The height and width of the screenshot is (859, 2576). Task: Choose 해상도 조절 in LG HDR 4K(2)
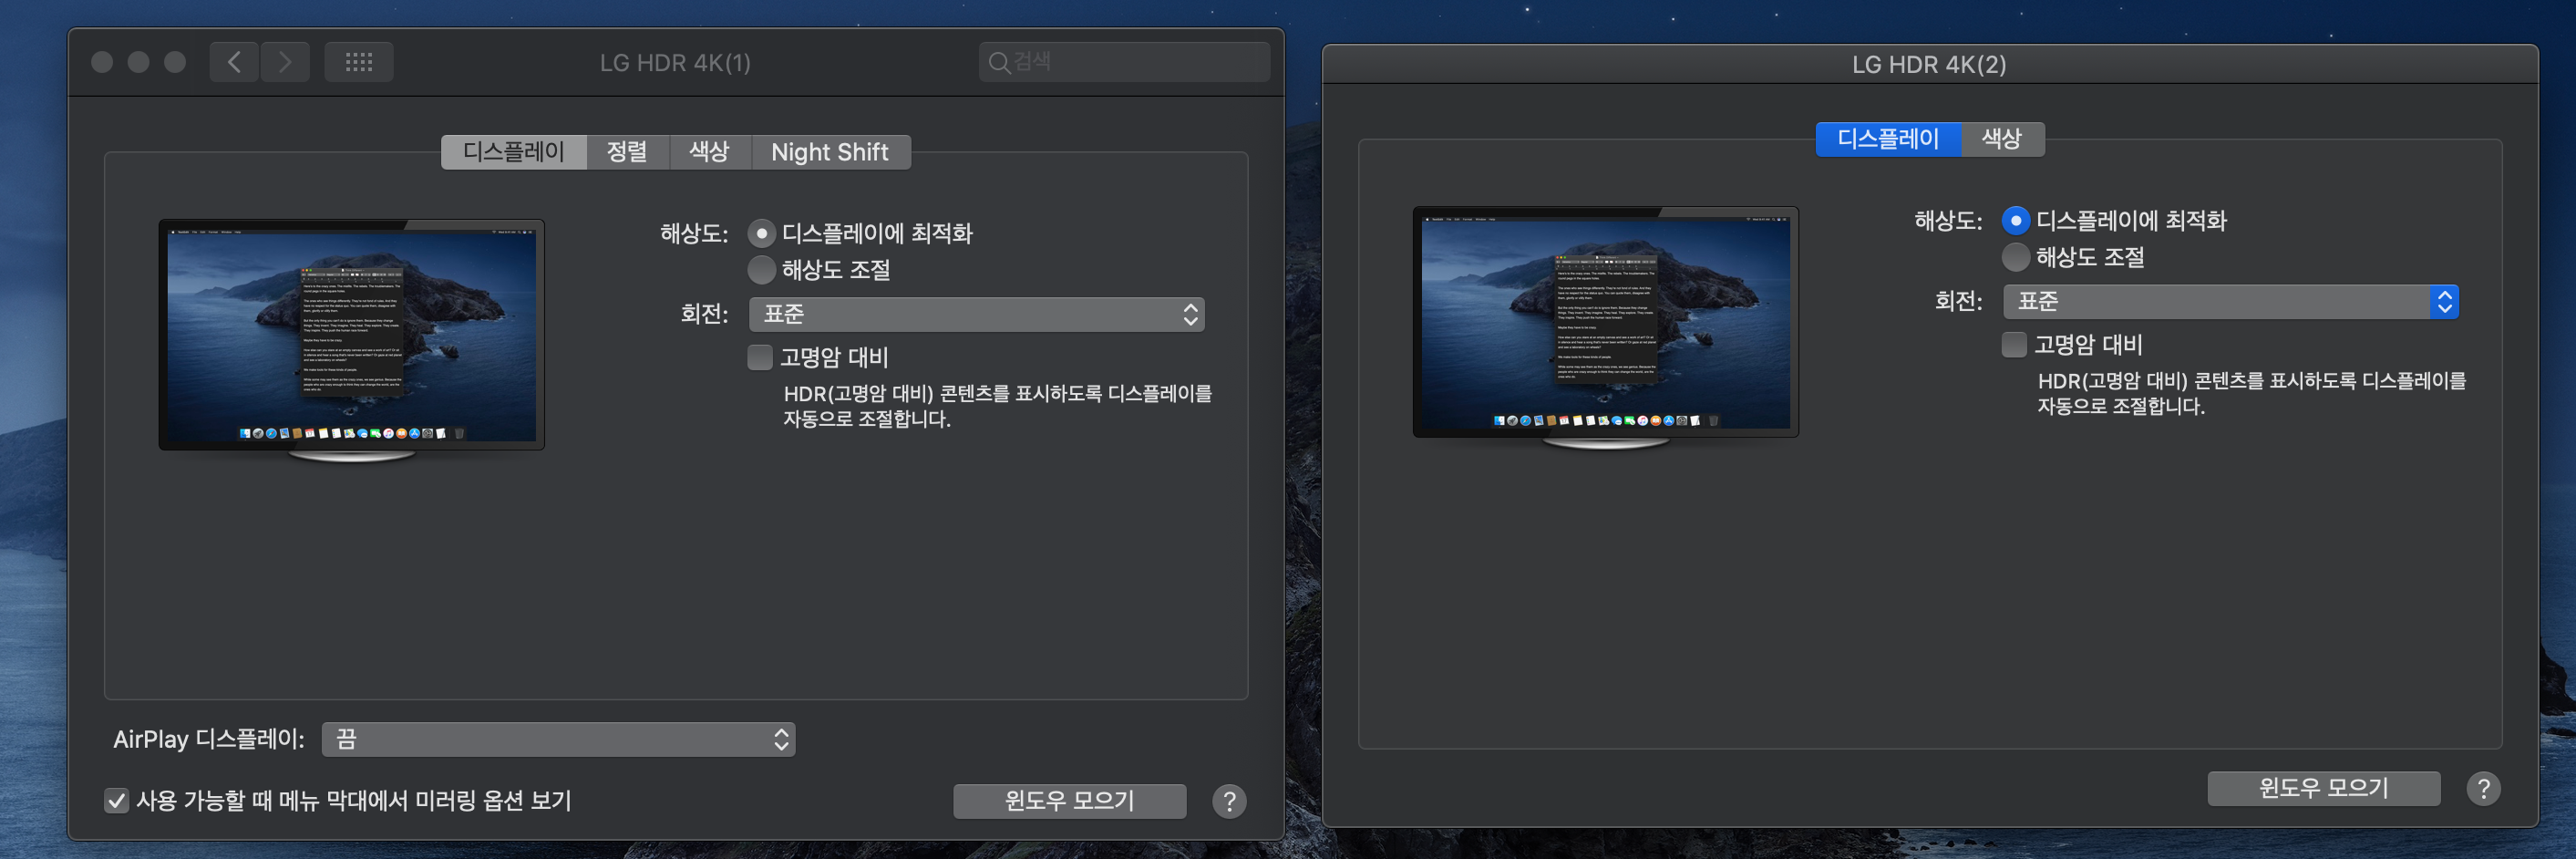(x=2016, y=257)
